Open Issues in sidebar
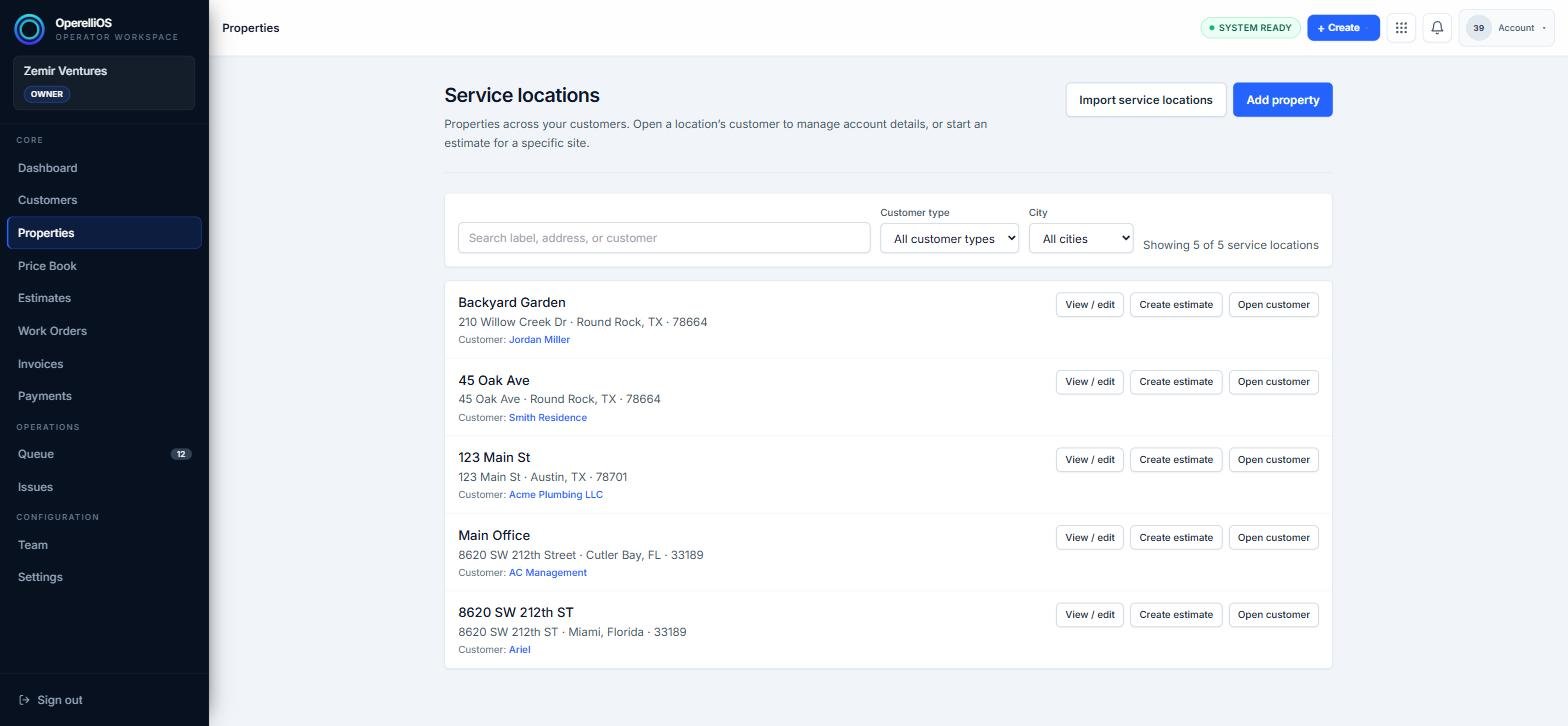This screenshot has height=726, width=1568. (x=104, y=487)
